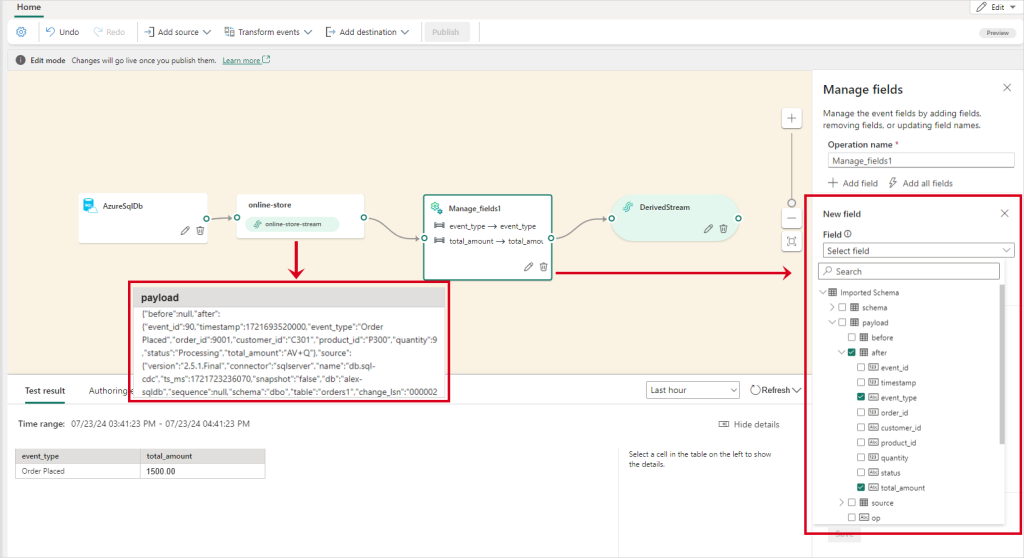Click the fit-to-view canvas icon

click(792, 241)
